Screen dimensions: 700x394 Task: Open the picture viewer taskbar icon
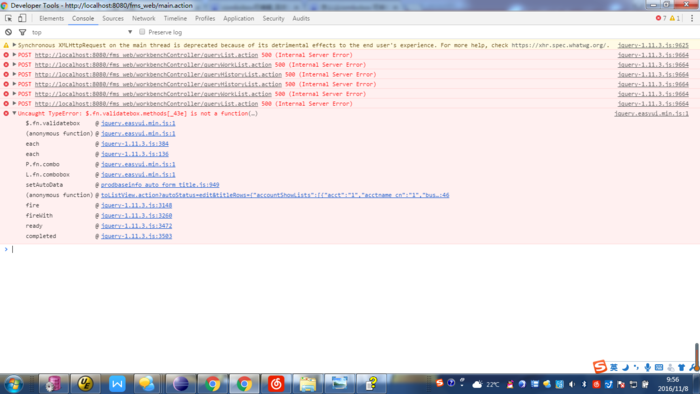[x=340, y=384]
